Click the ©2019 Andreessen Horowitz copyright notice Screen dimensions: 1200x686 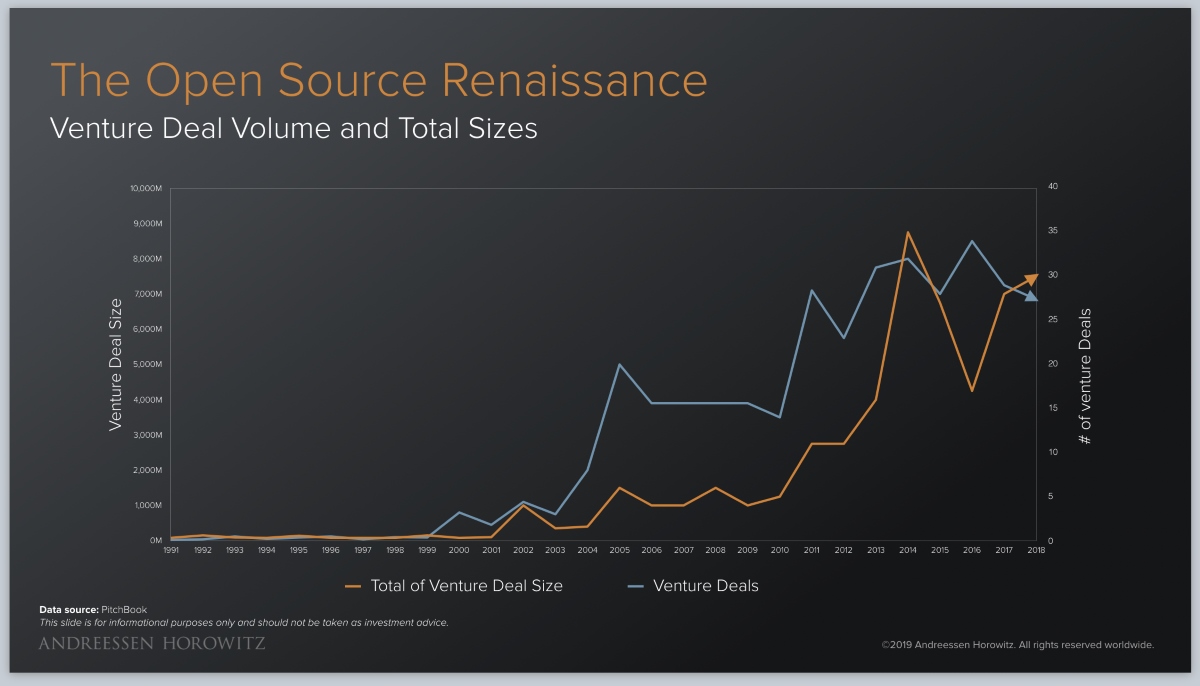click(x=1017, y=645)
